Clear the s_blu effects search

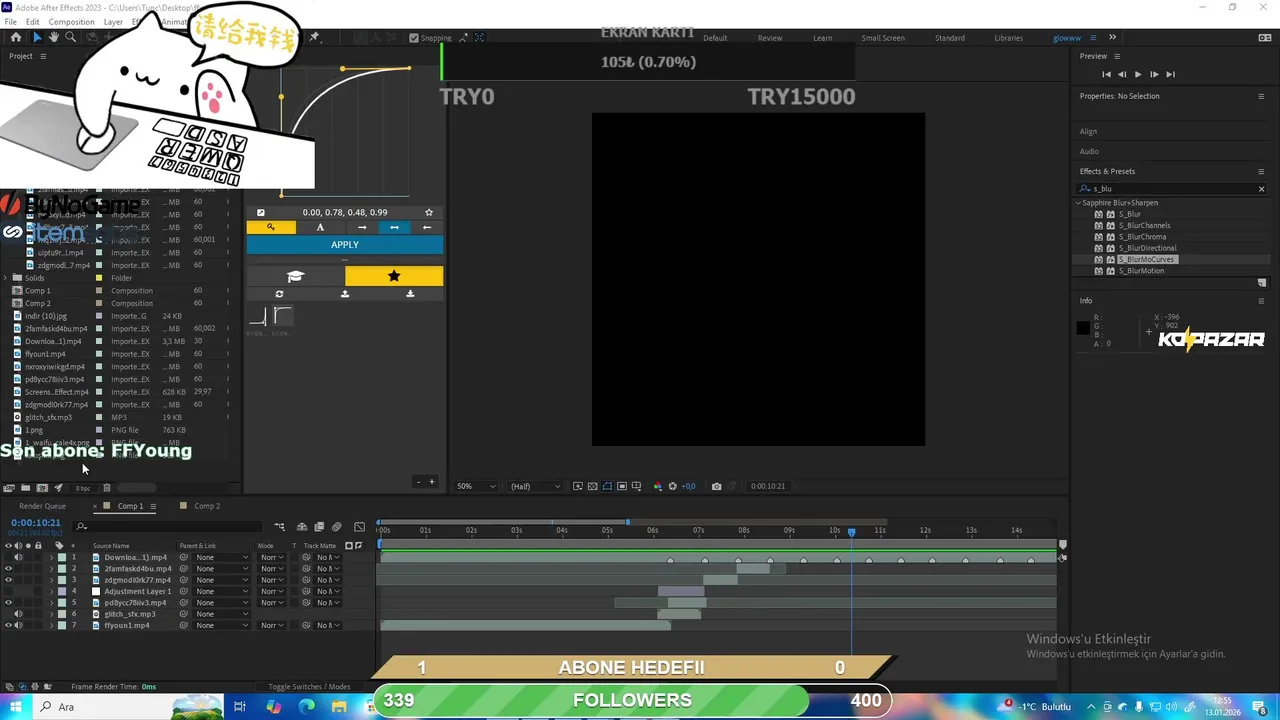coord(1261,188)
